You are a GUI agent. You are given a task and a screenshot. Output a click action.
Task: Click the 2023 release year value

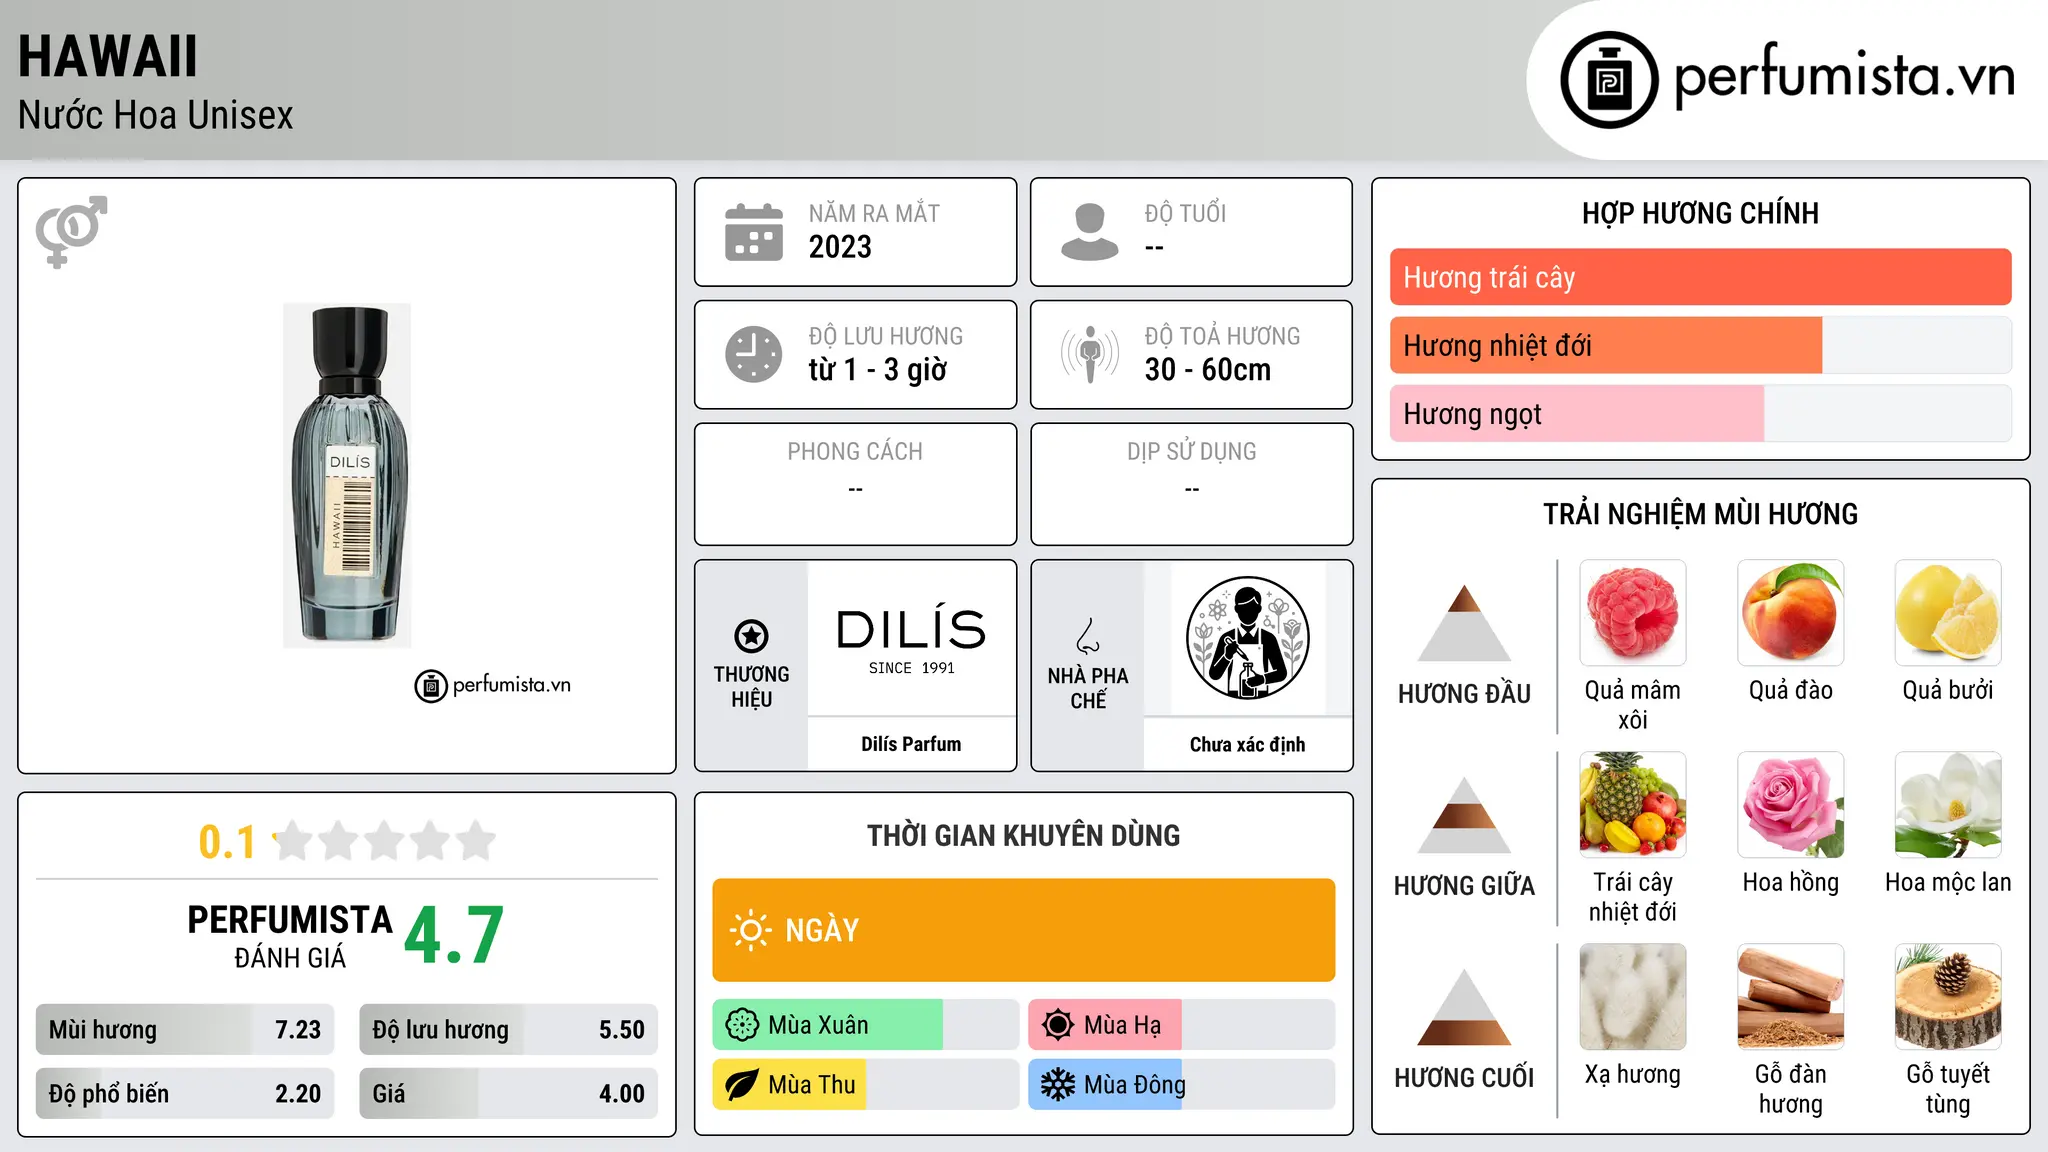840,247
